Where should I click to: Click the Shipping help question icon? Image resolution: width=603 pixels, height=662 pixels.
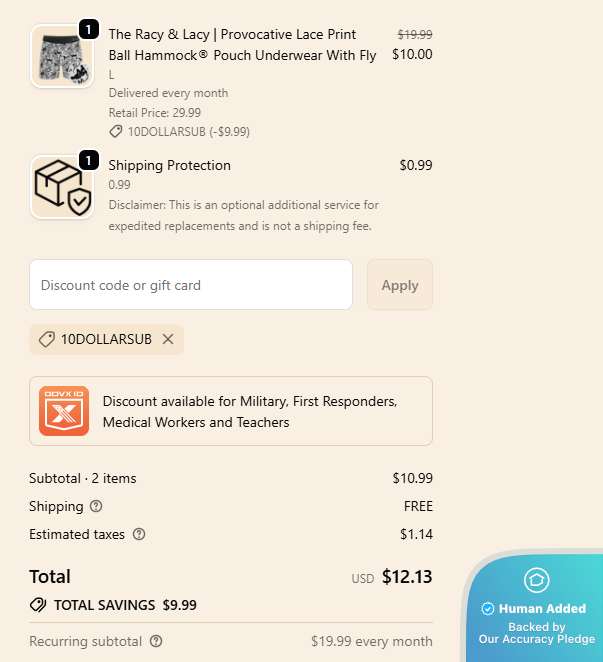(x=96, y=506)
